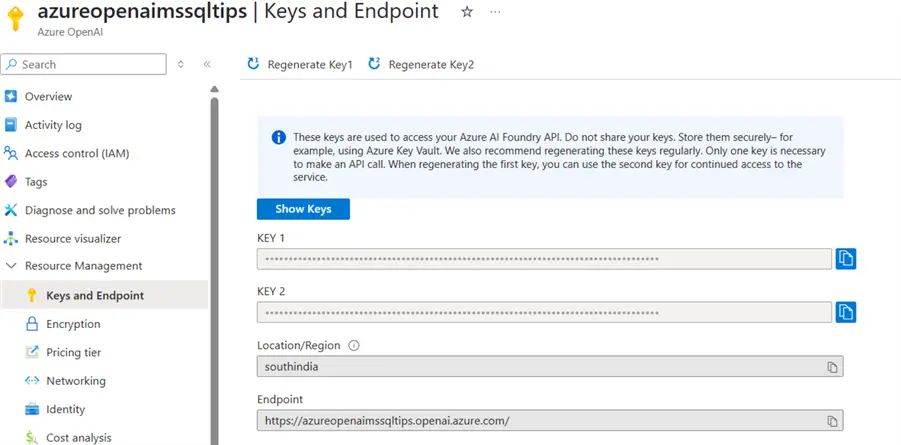Click the gold key resource icon
This screenshot has height=445, width=901.
pos(16,20)
